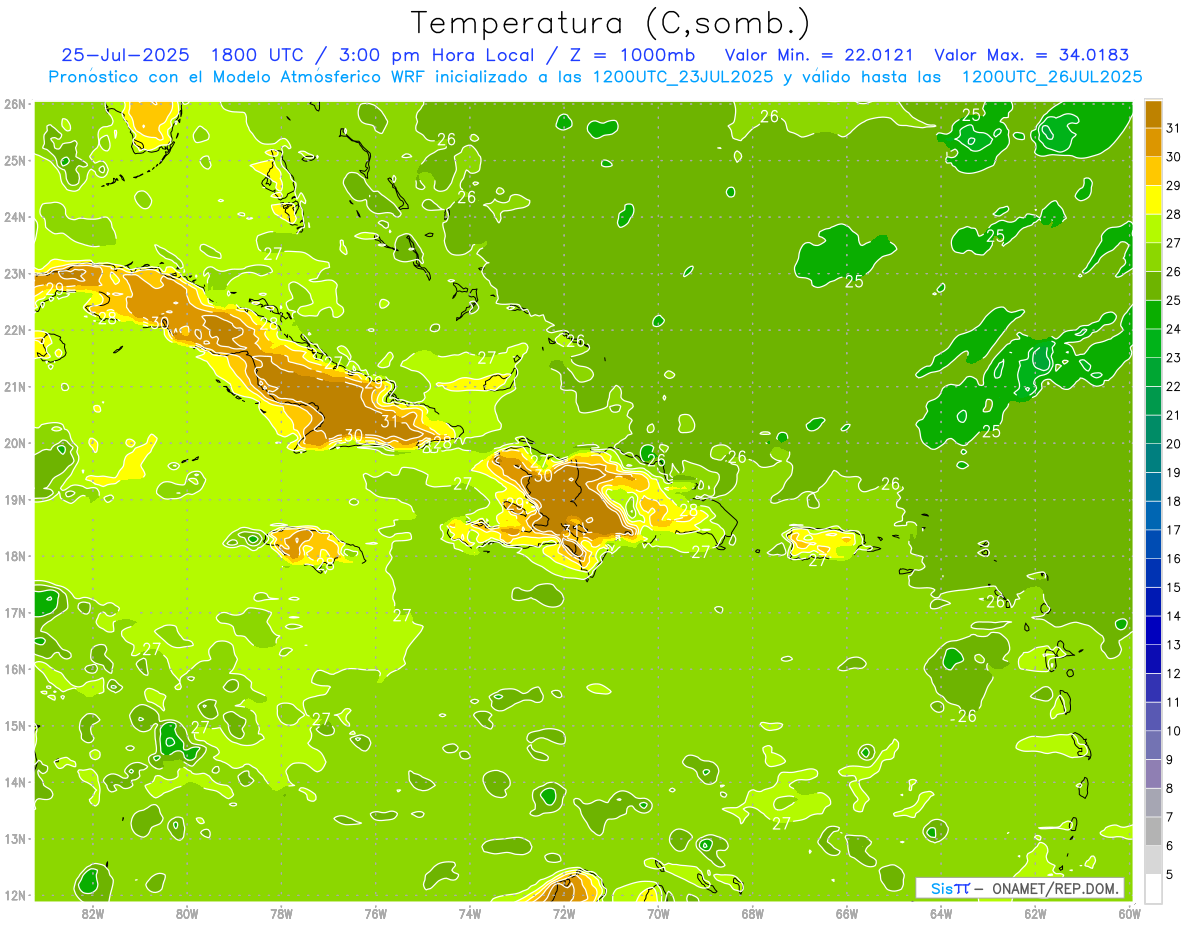
Task: Click the 'Sisπ – ONAMET/REP.DOM.' credit box
Action: (x=1019, y=888)
